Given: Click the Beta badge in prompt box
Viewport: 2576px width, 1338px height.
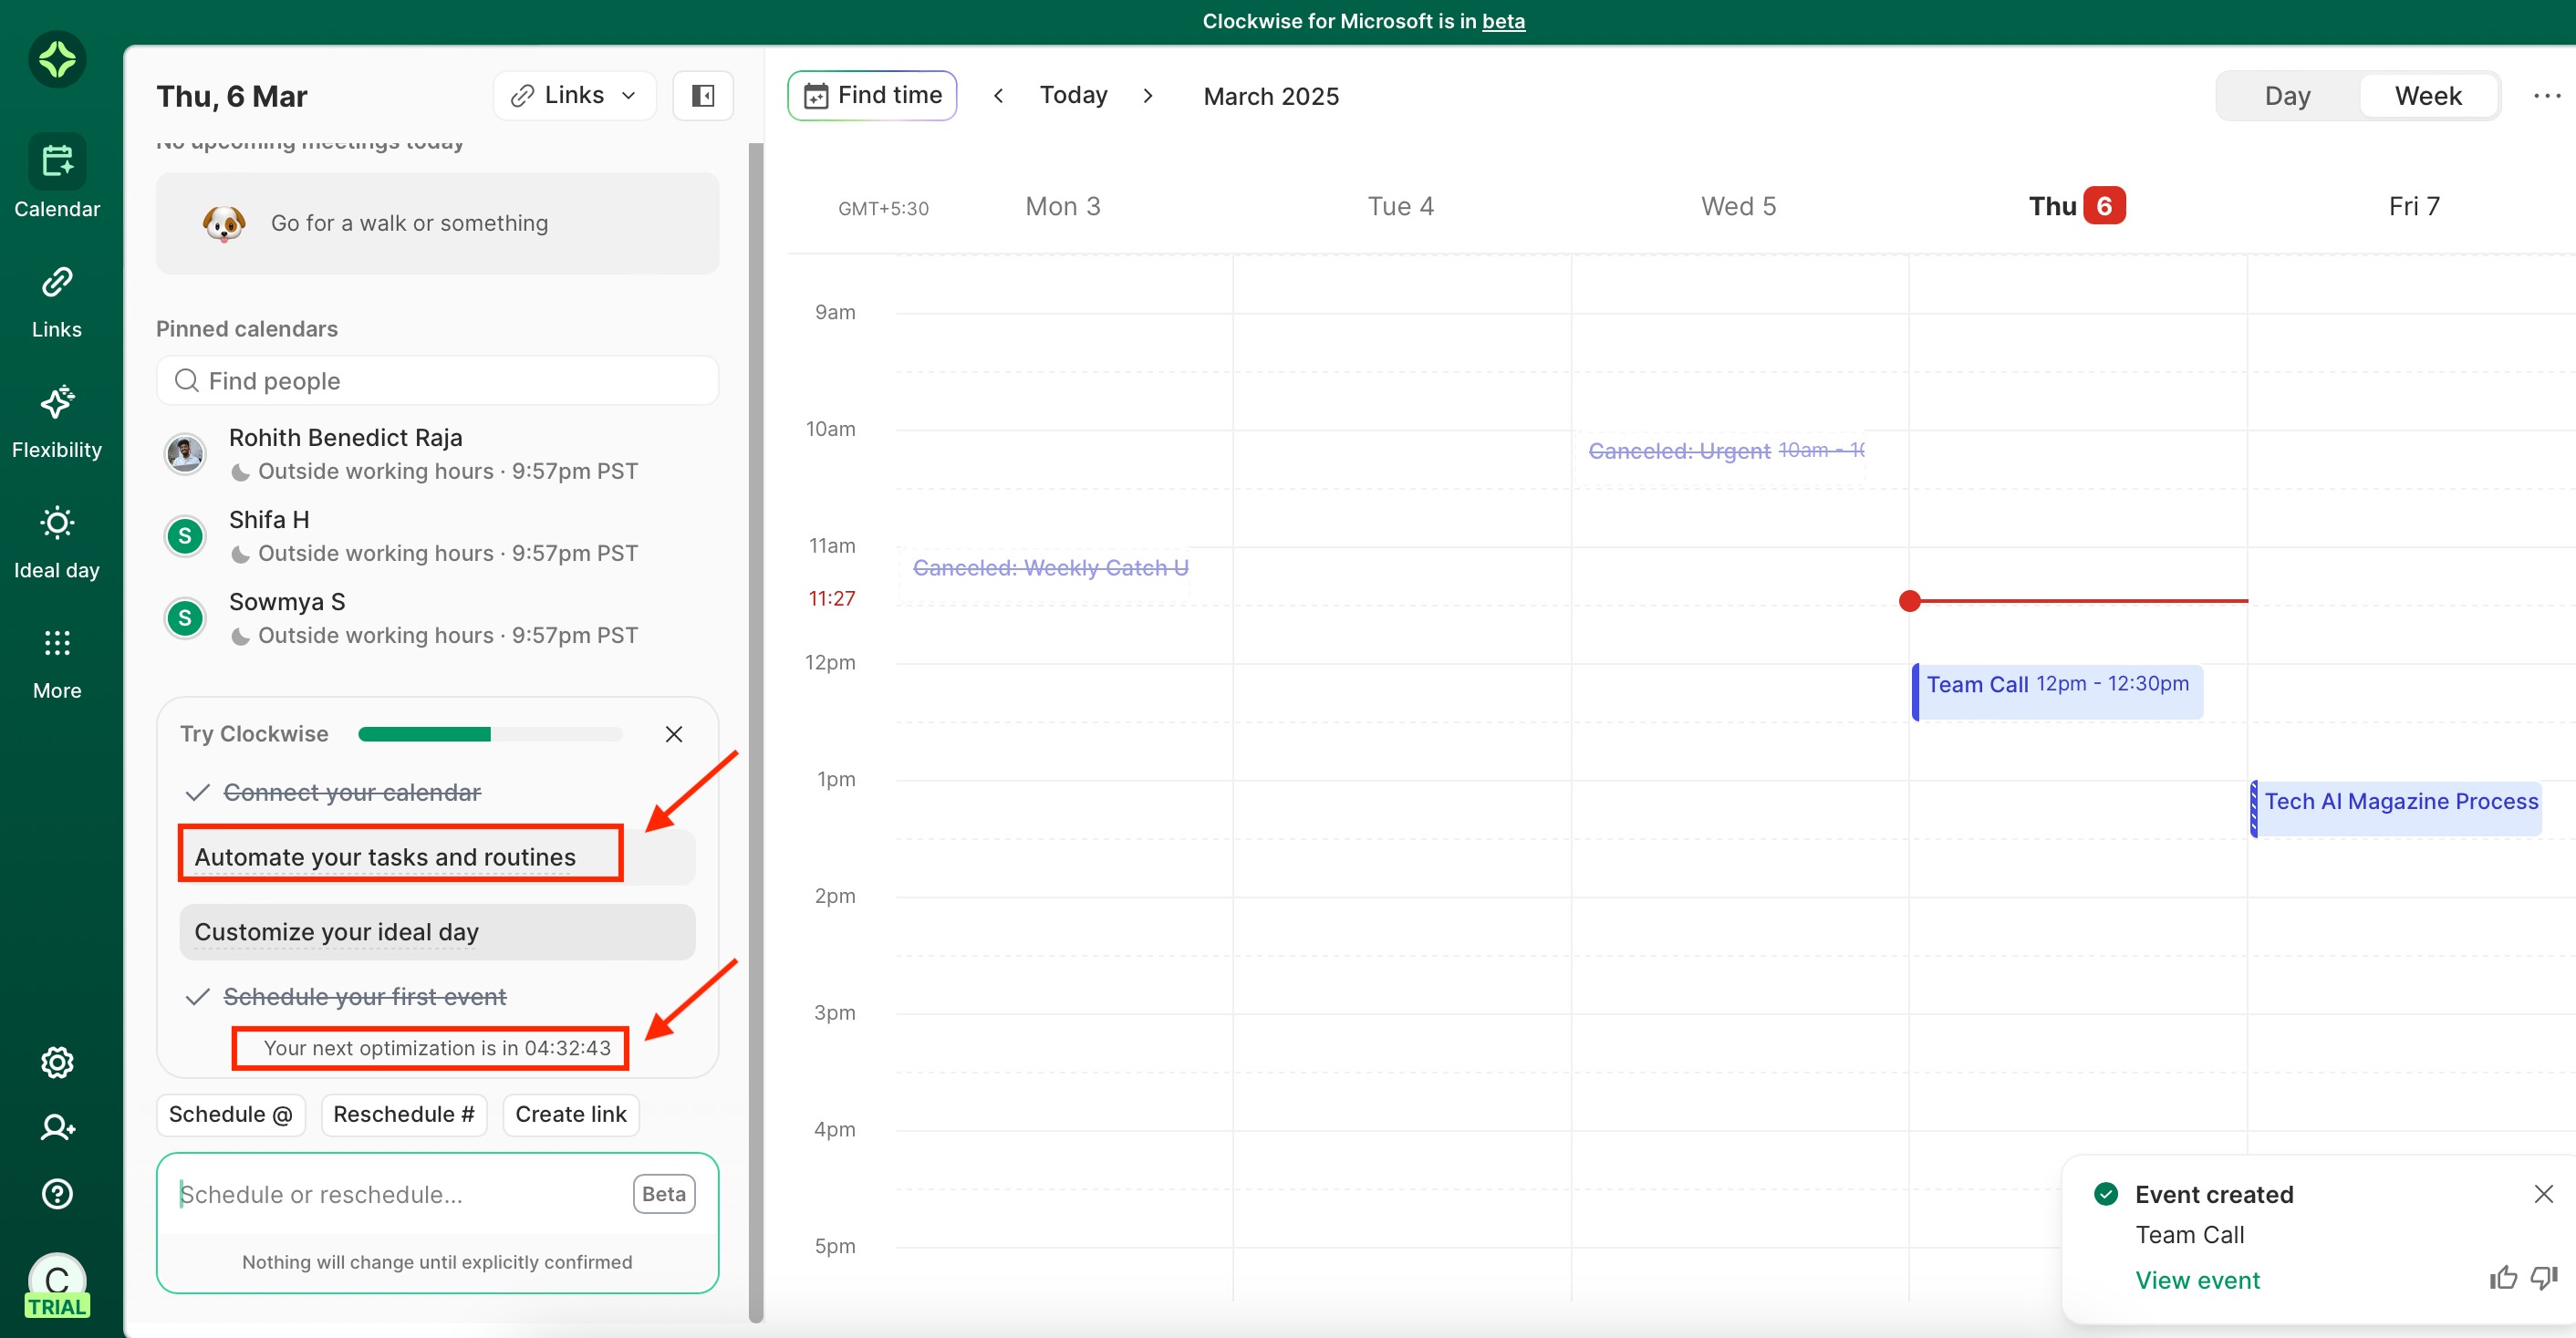Looking at the screenshot, I should 664,1194.
